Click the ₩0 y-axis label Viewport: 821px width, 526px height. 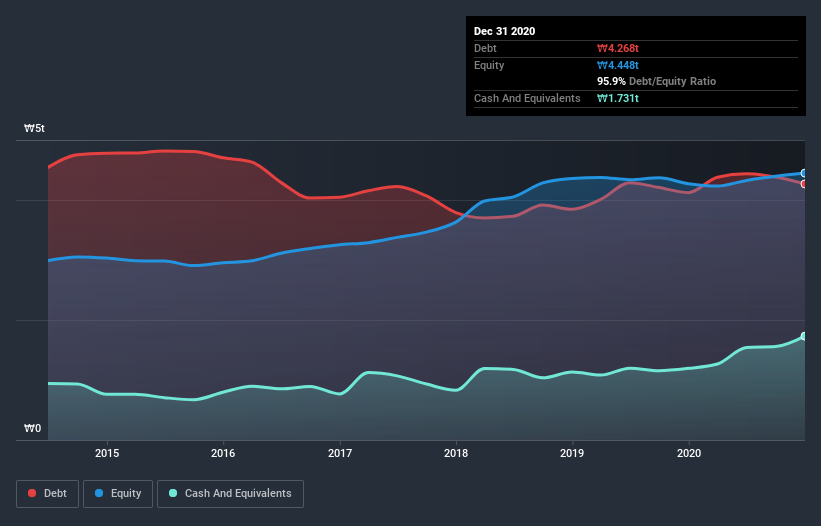tap(32, 428)
